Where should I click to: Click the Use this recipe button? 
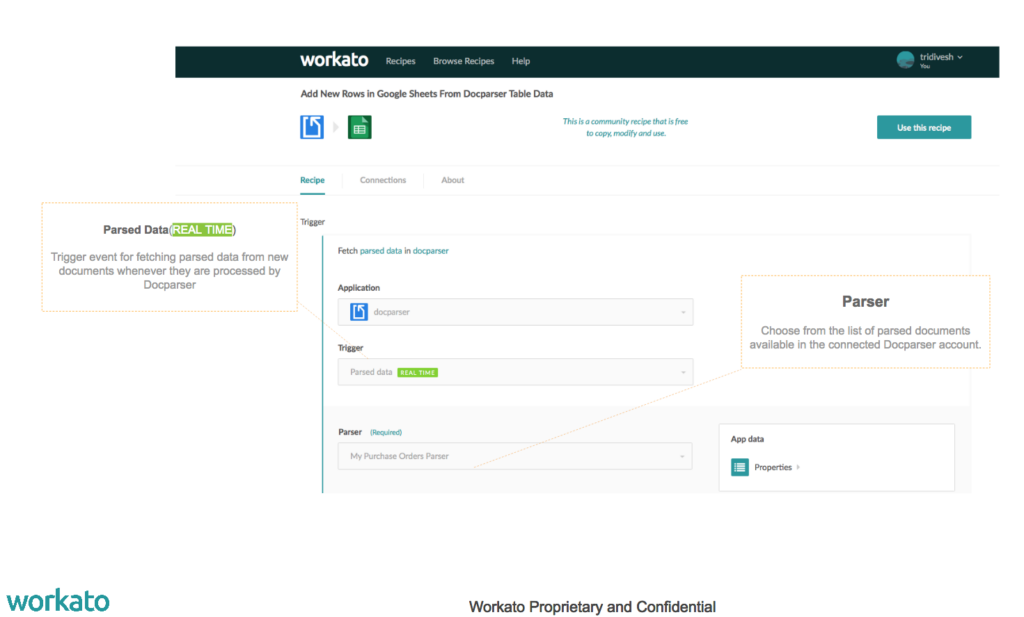923,127
